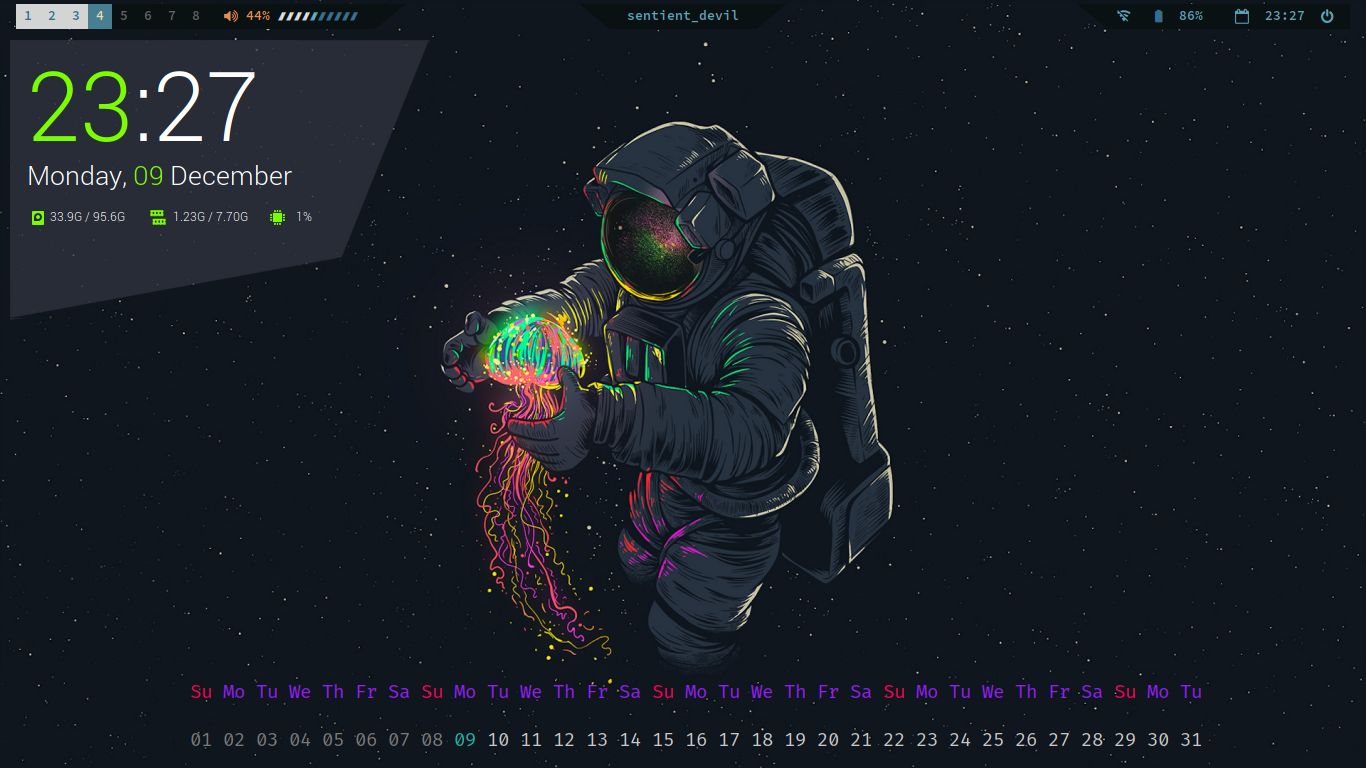The width and height of the screenshot is (1366, 768).
Task: Switch to workspace 5
Action: coord(124,16)
